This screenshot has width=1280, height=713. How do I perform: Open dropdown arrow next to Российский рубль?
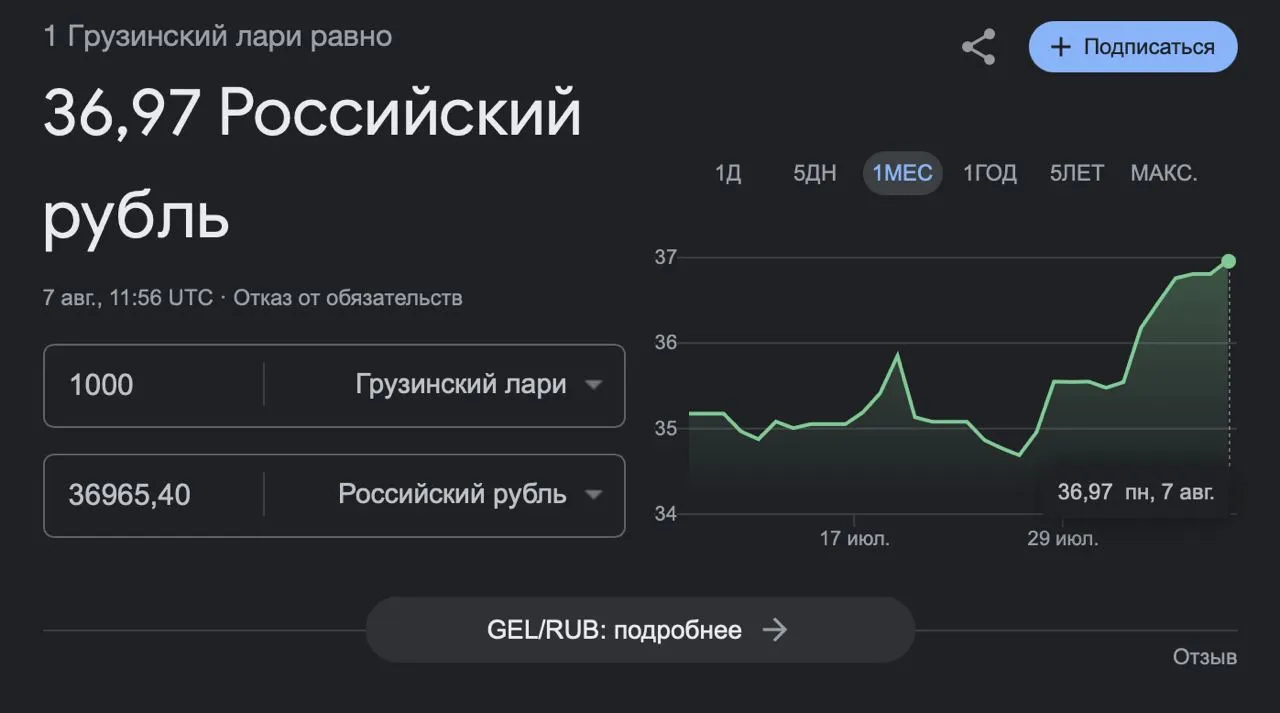(593, 495)
